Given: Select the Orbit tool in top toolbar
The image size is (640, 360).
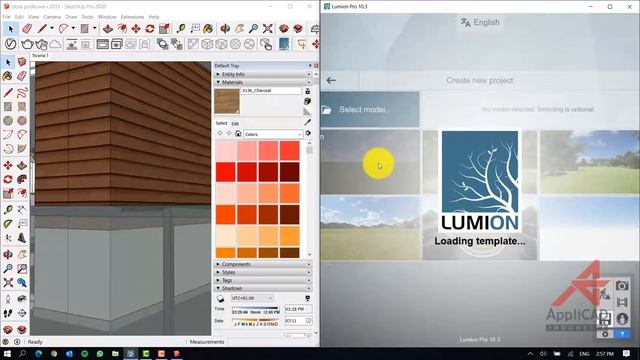Looking at the screenshot, I should (x=225, y=29).
